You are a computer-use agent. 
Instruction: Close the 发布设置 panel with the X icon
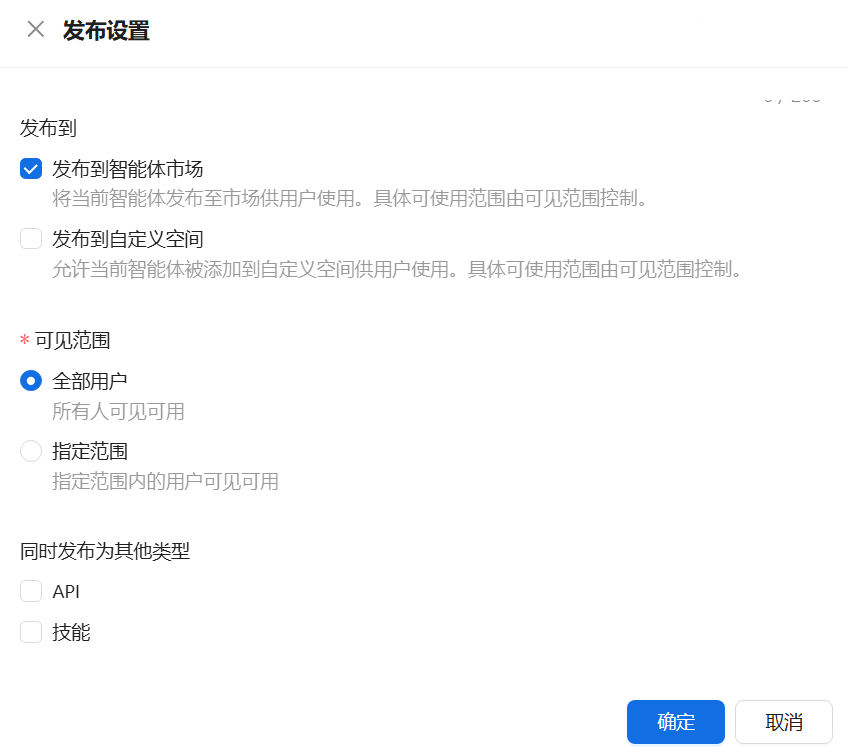[x=36, y=30]
